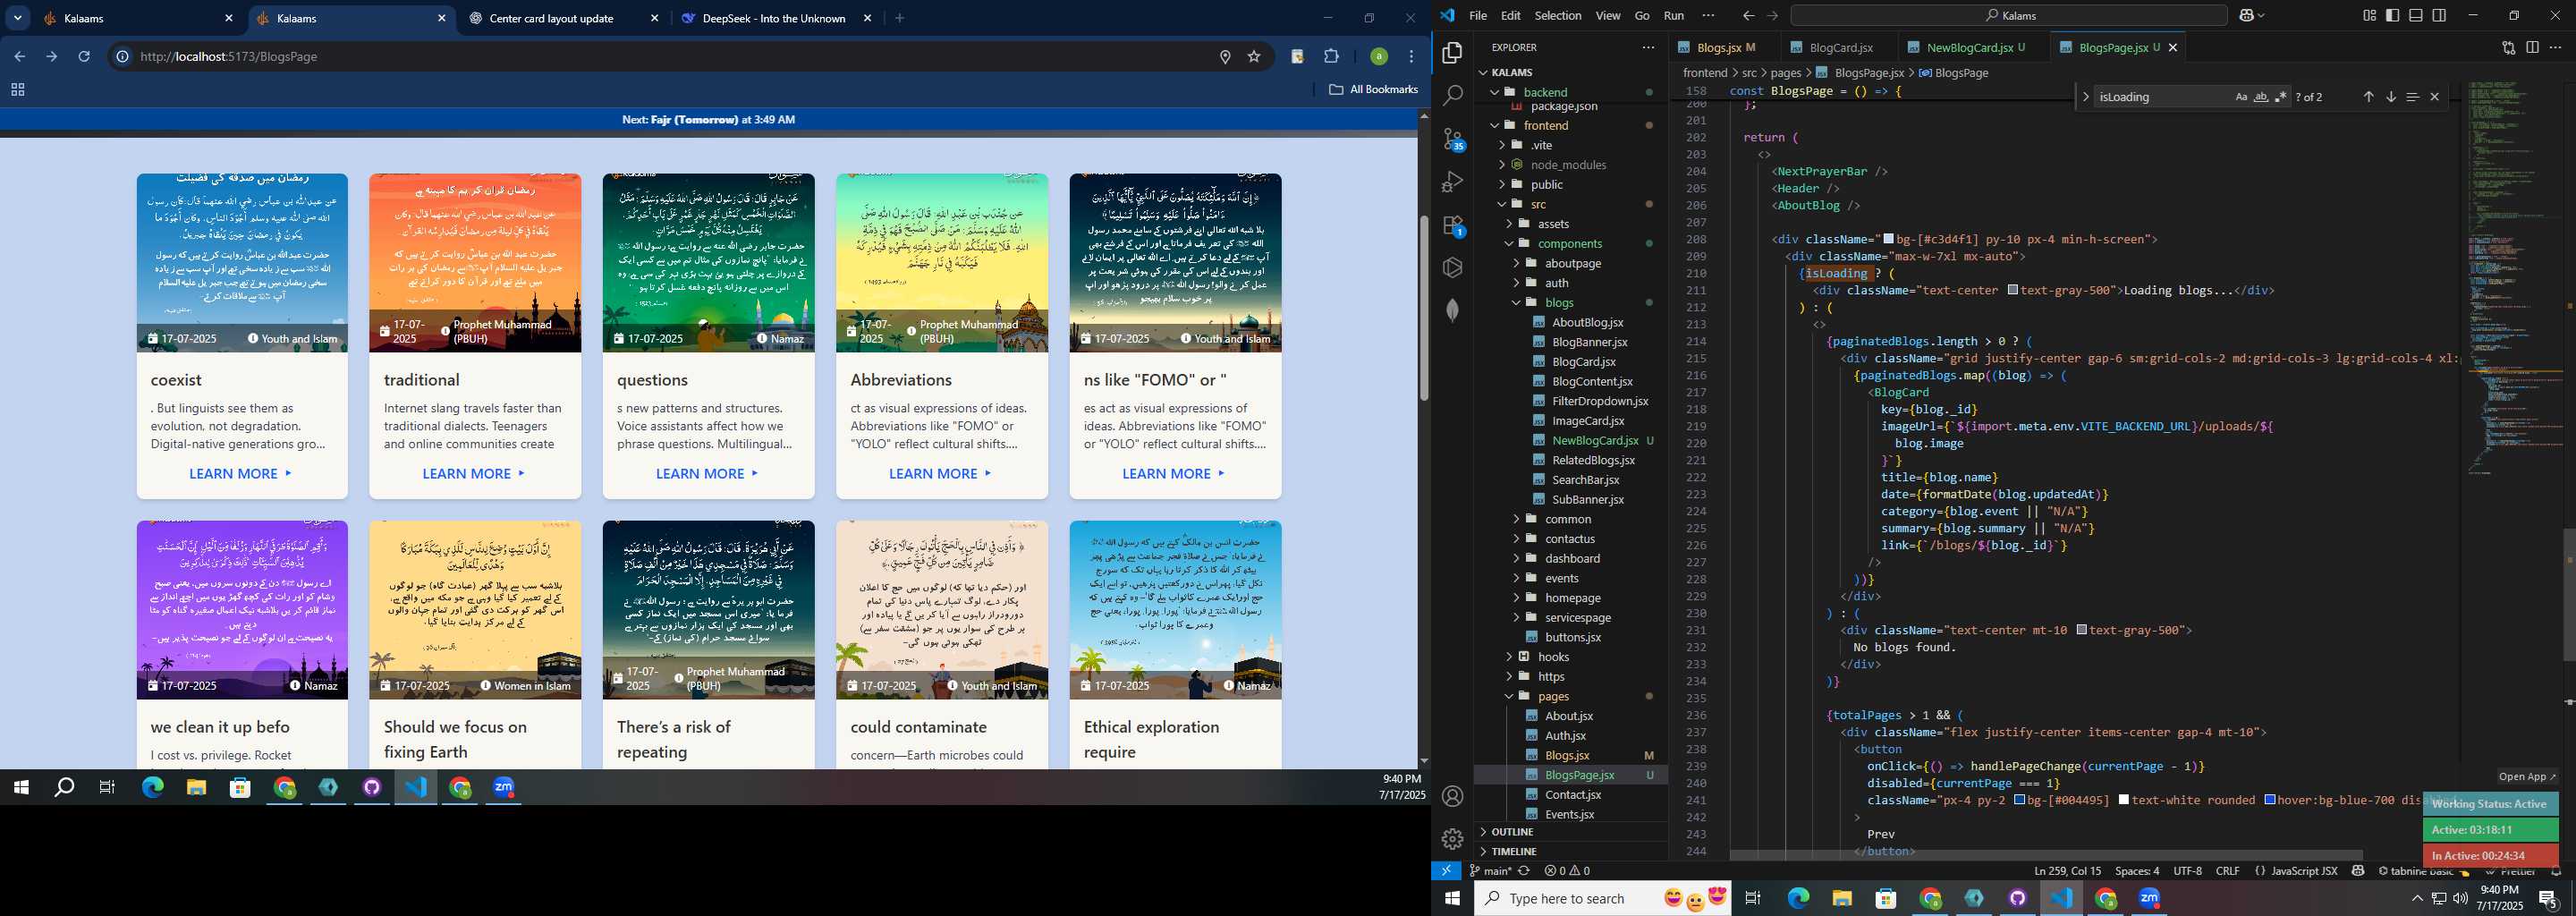Open the Manage gear icon in VS Code
The width and height of the screenshot is (2576, 916).
pyautogui.click(x=1453, y=839)
